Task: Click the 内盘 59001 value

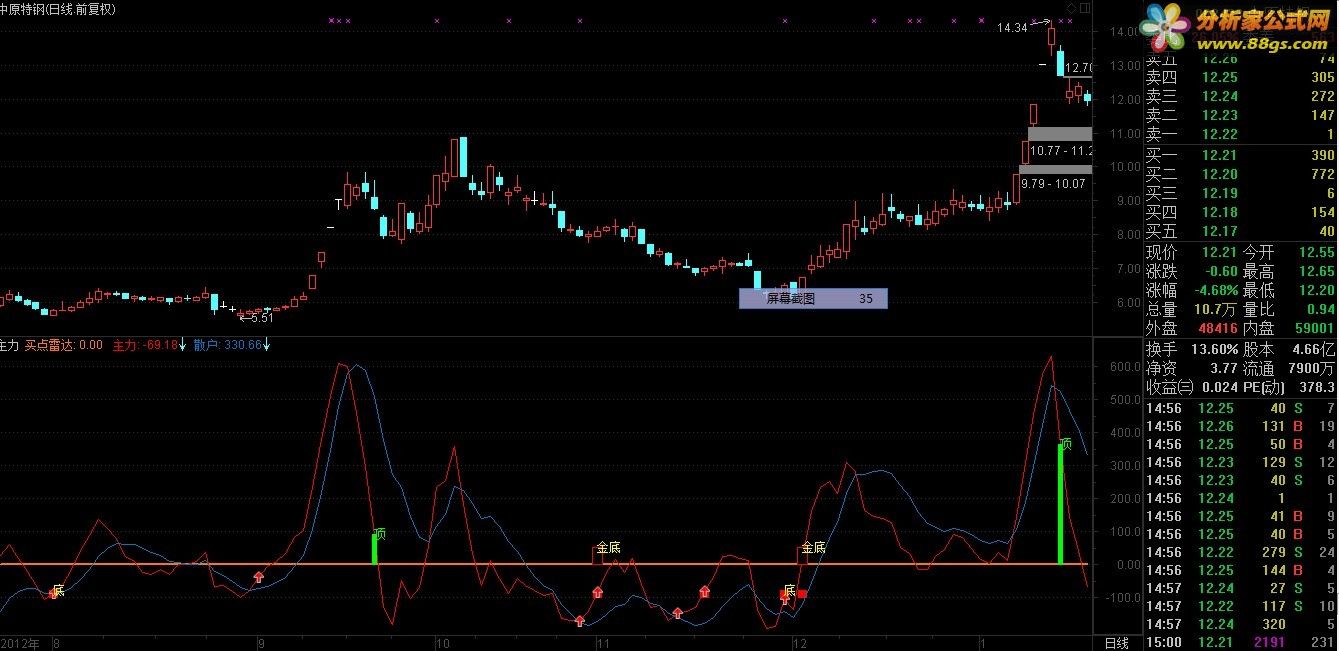Action: 1313,328
